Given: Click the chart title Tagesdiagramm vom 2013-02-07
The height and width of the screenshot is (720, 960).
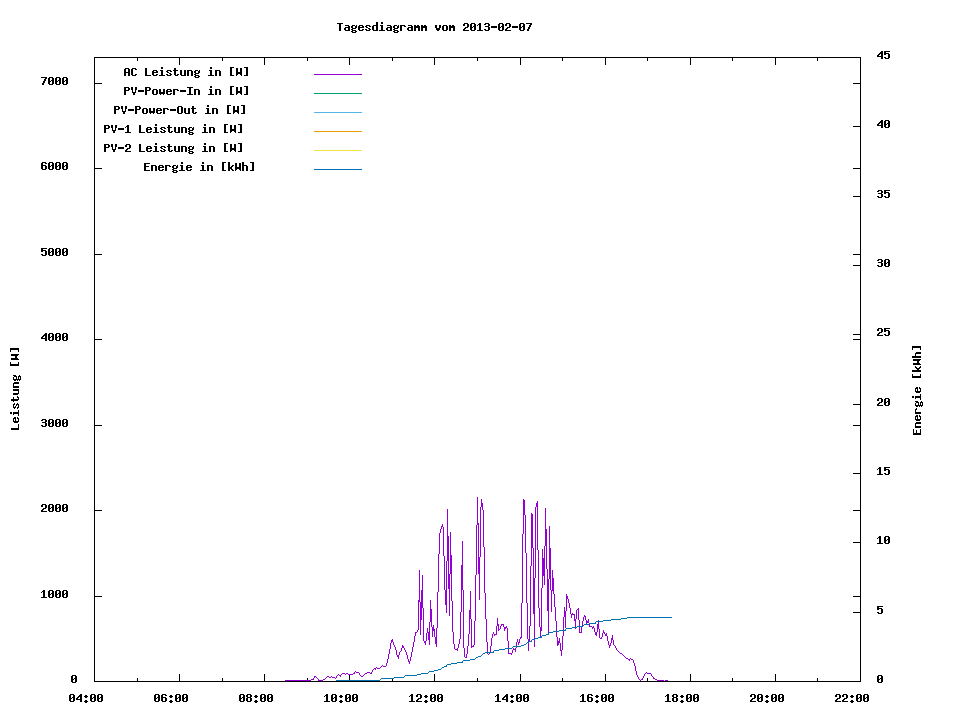Looking at the screenshot, I should click(434, 27).
